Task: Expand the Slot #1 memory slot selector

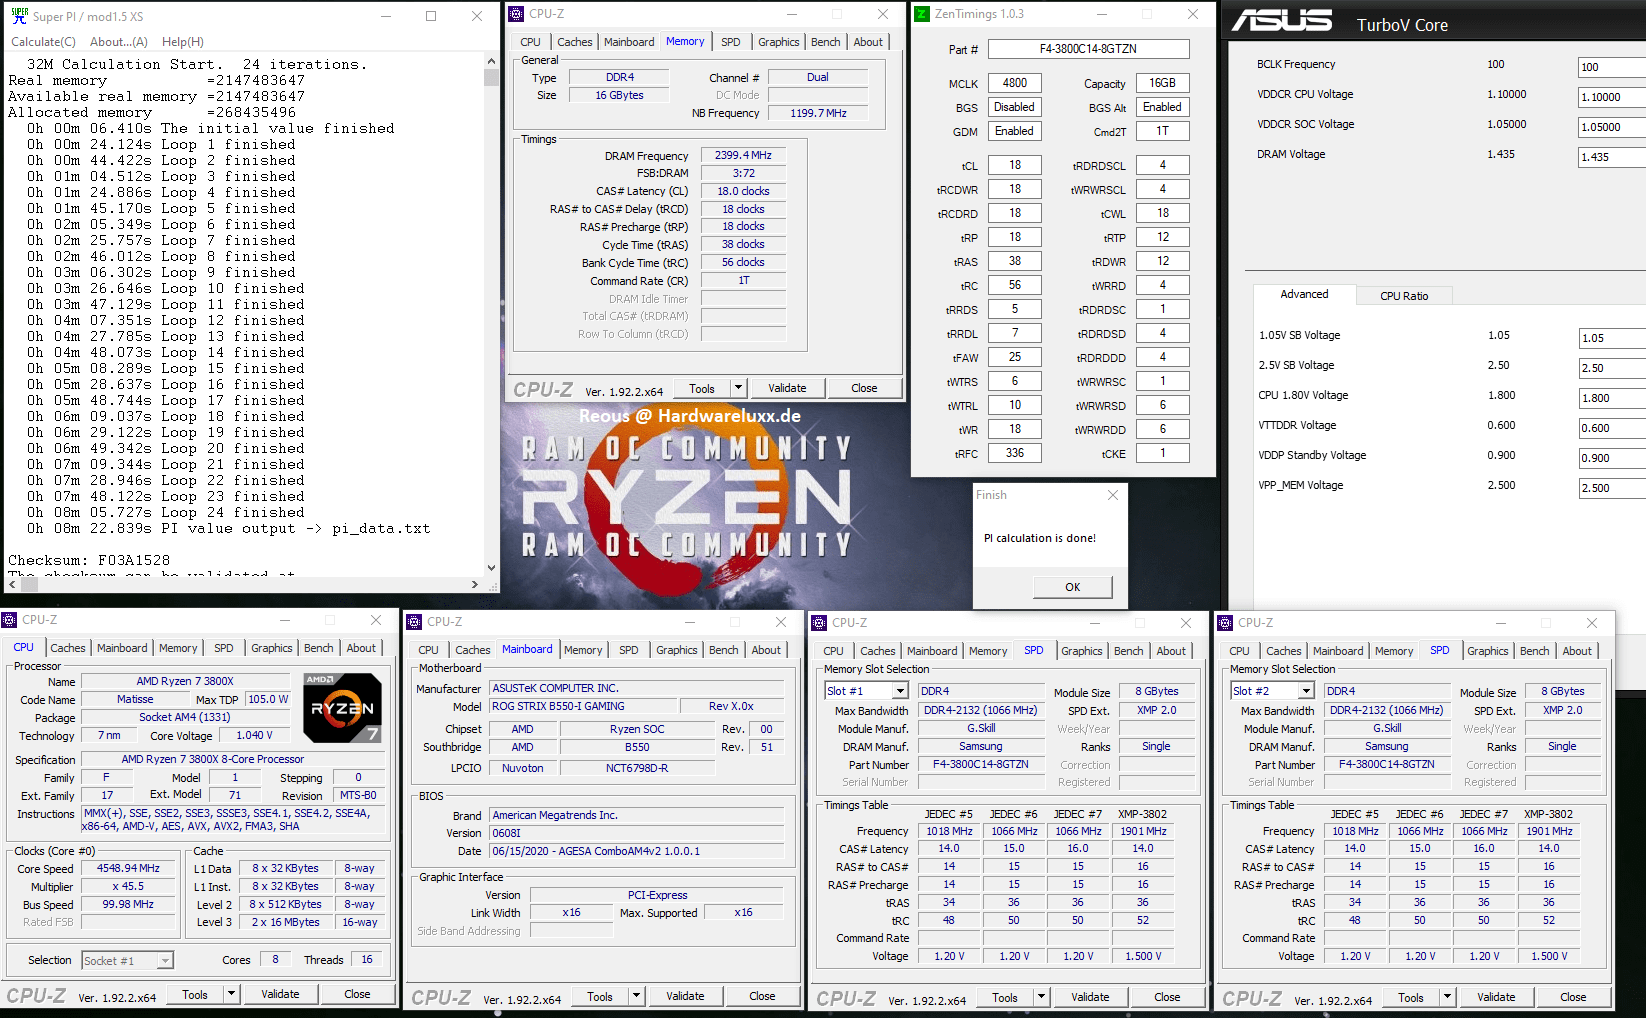Action: [x=900, y=691]
